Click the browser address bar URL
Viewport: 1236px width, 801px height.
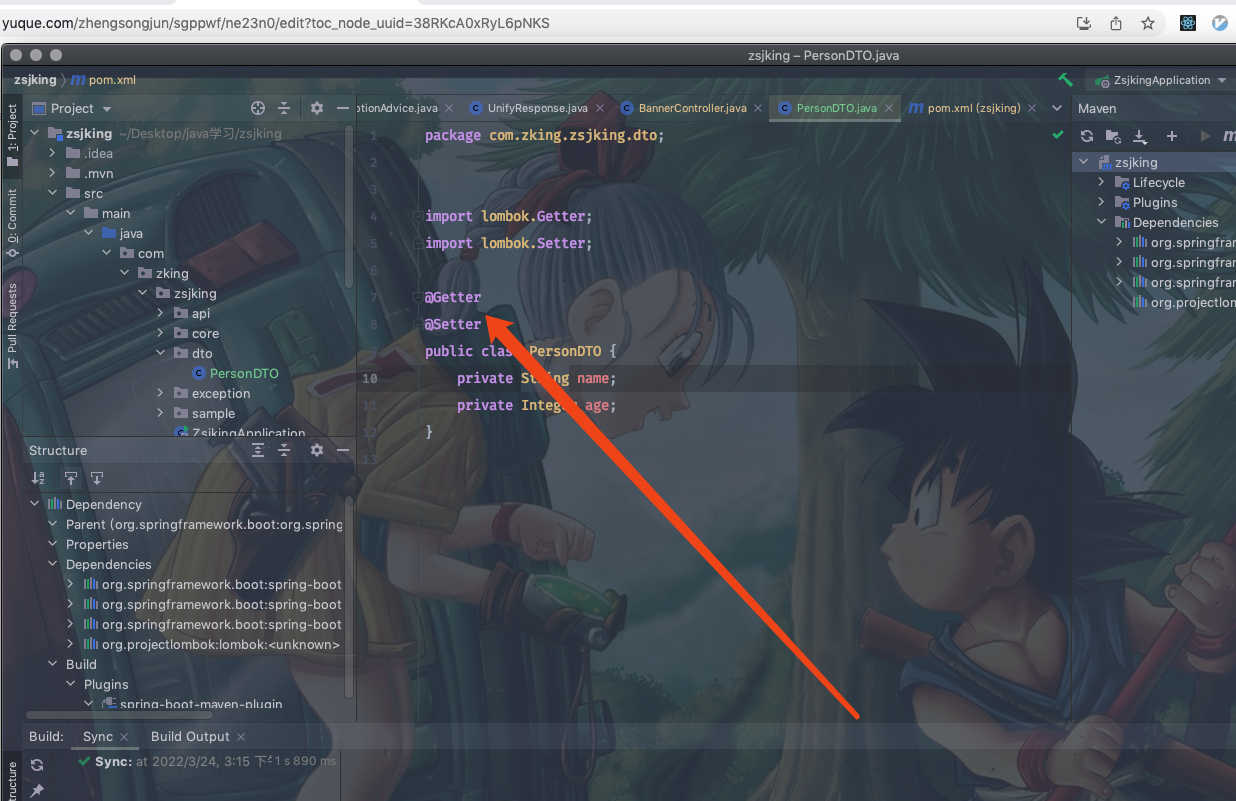[x=276, y=23]
